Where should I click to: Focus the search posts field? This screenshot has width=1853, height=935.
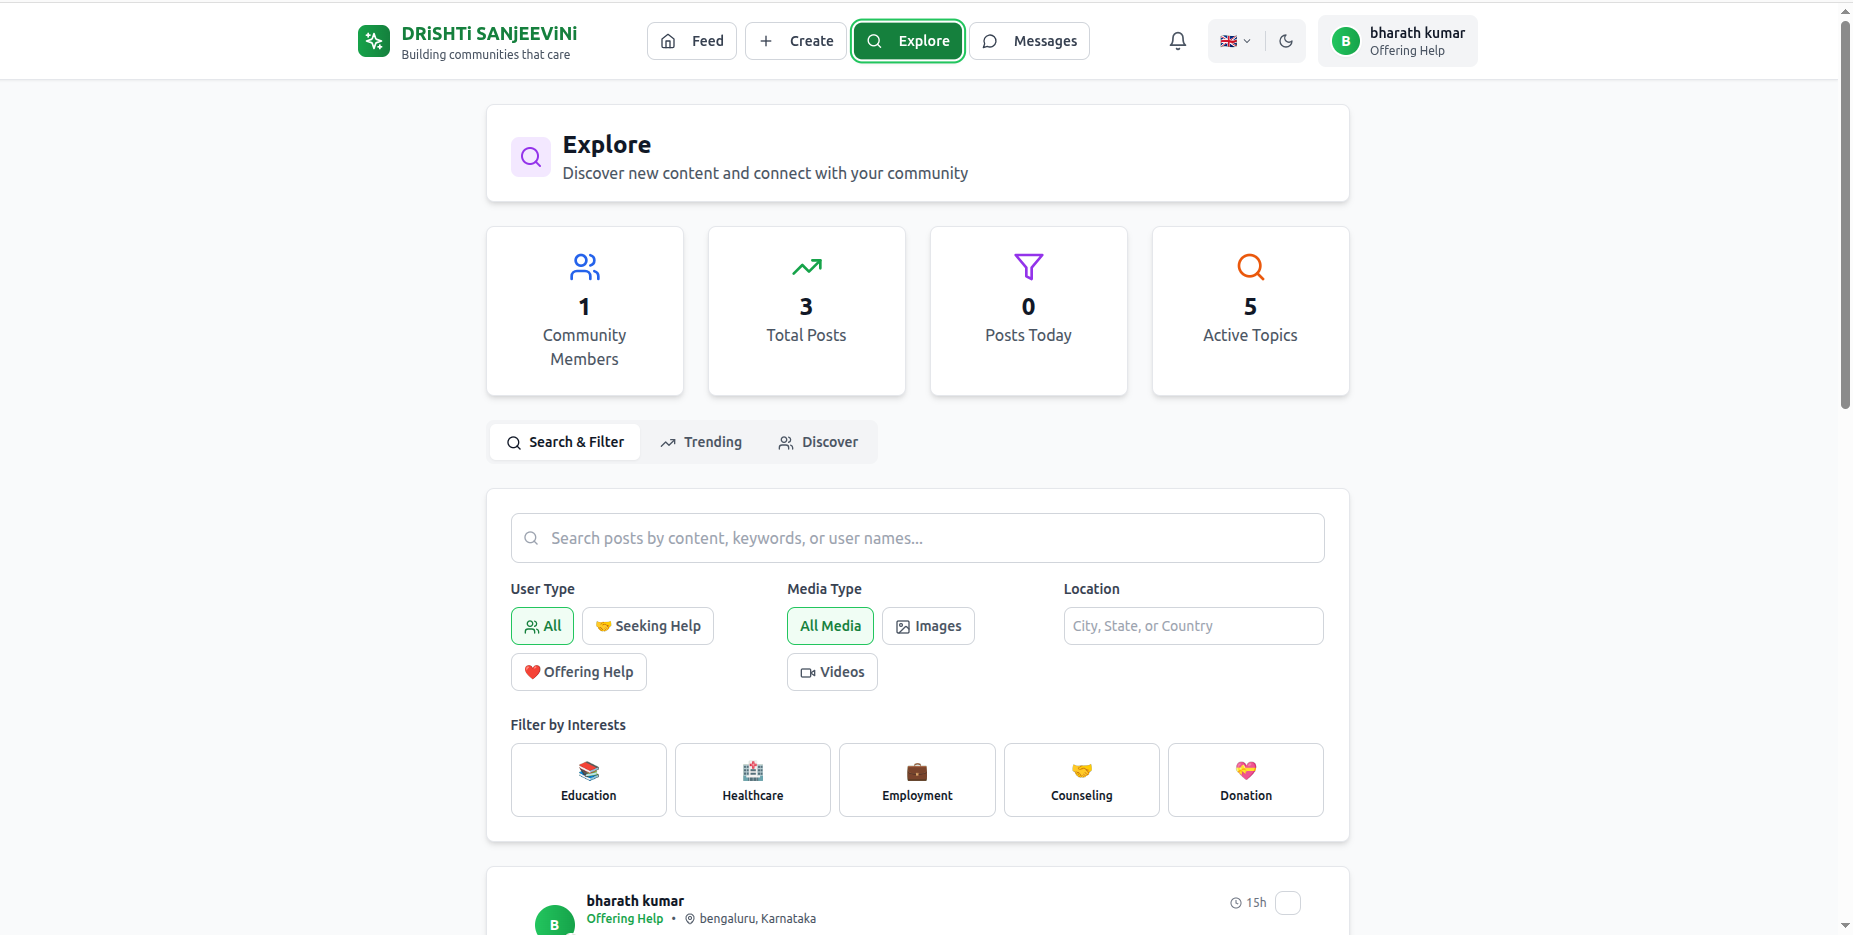tap(918, 538)
